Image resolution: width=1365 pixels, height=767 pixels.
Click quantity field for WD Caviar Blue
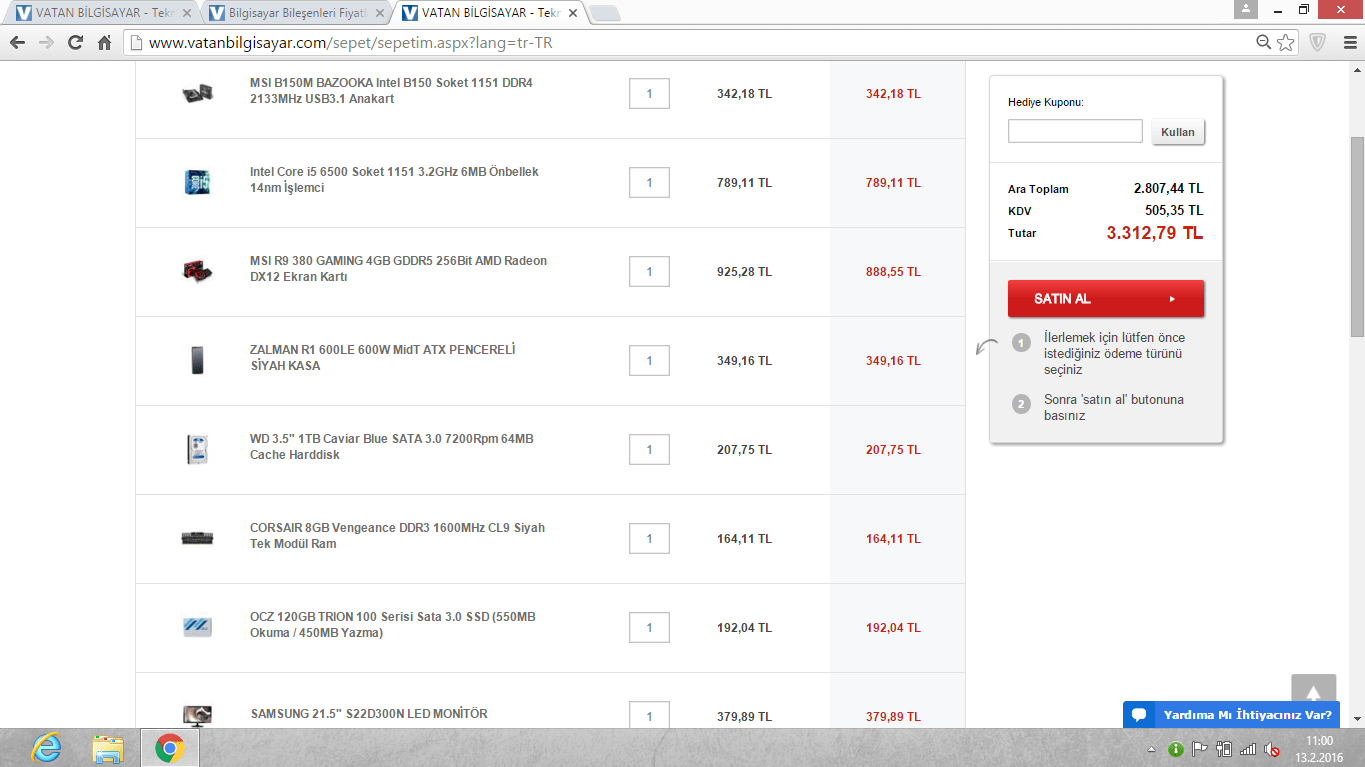tap(649, 450)
